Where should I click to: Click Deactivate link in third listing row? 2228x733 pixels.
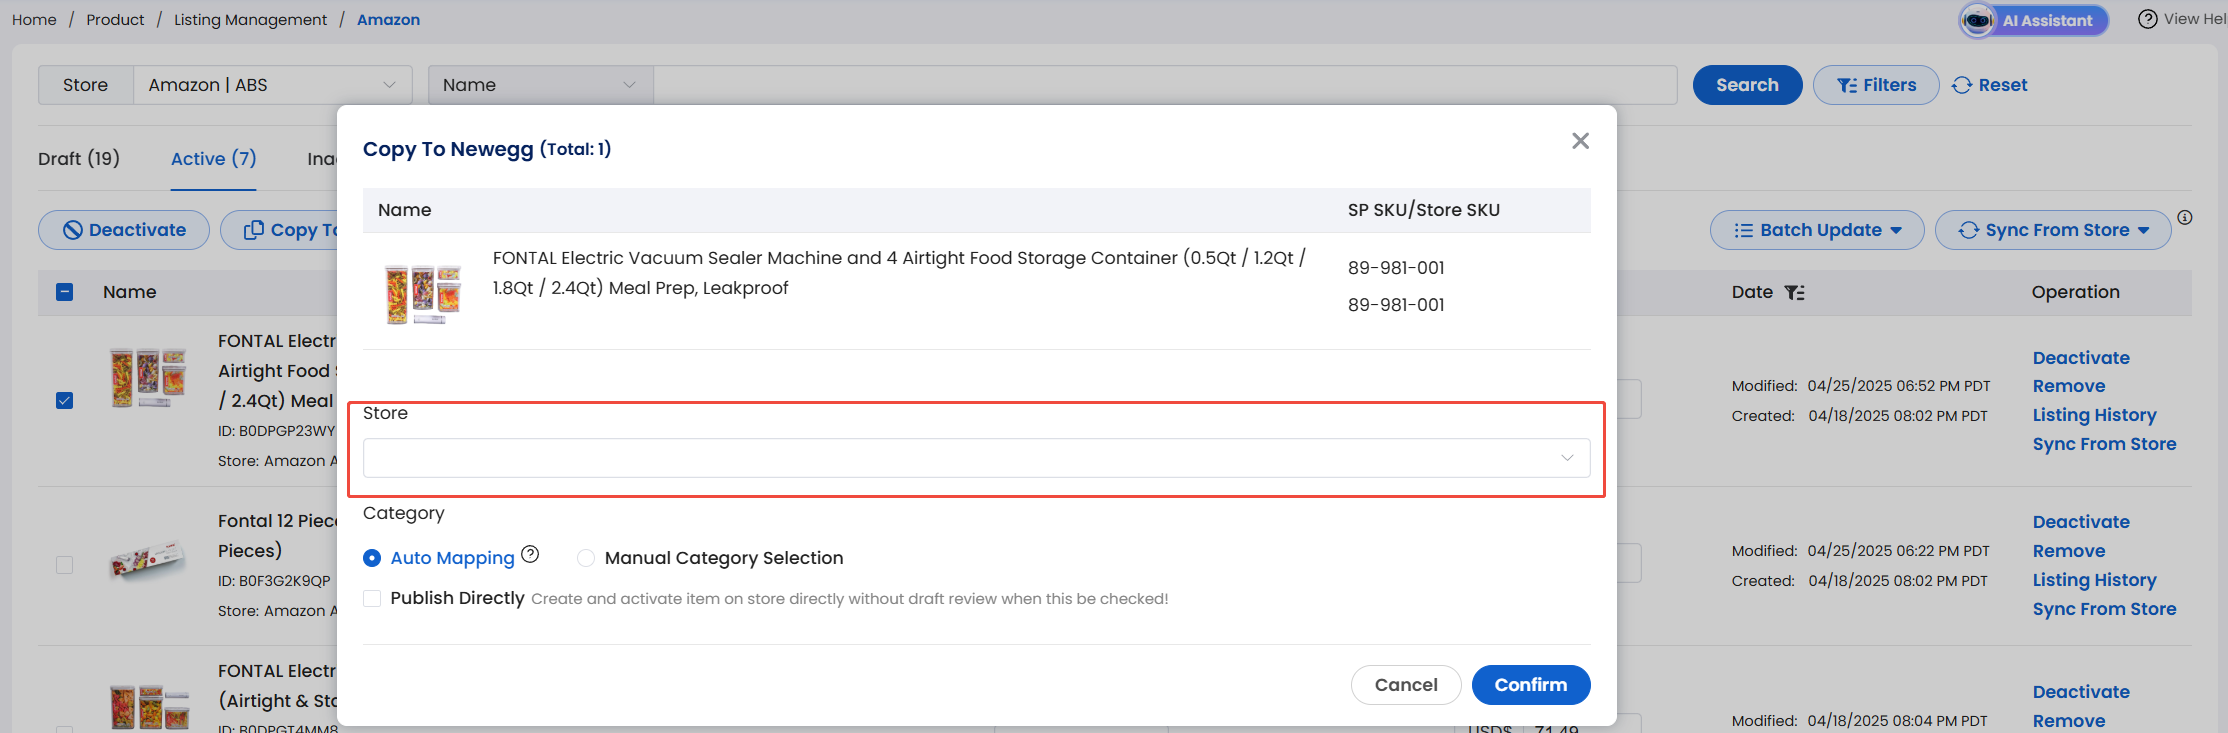click(x=2081, y=692)
